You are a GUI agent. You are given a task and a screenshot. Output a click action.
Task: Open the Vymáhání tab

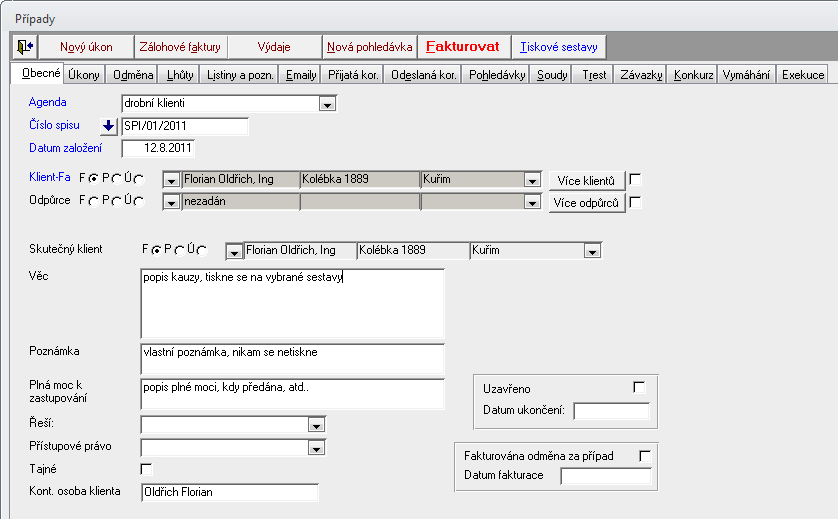point(746,75)
